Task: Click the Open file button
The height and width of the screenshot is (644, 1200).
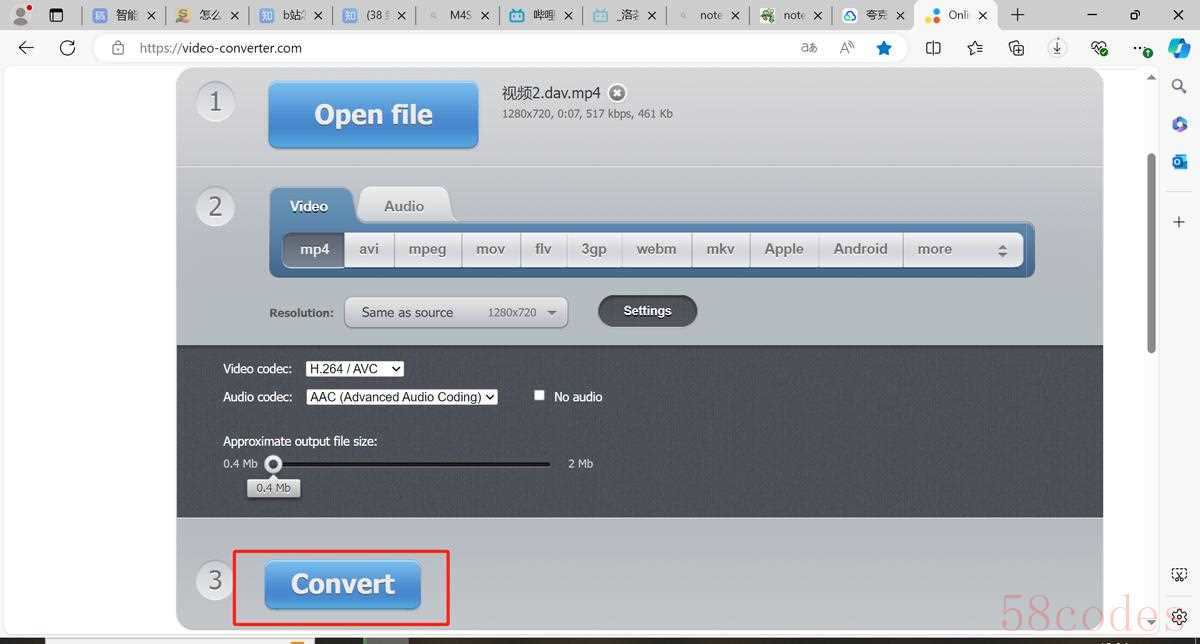Action: point(373,115)
